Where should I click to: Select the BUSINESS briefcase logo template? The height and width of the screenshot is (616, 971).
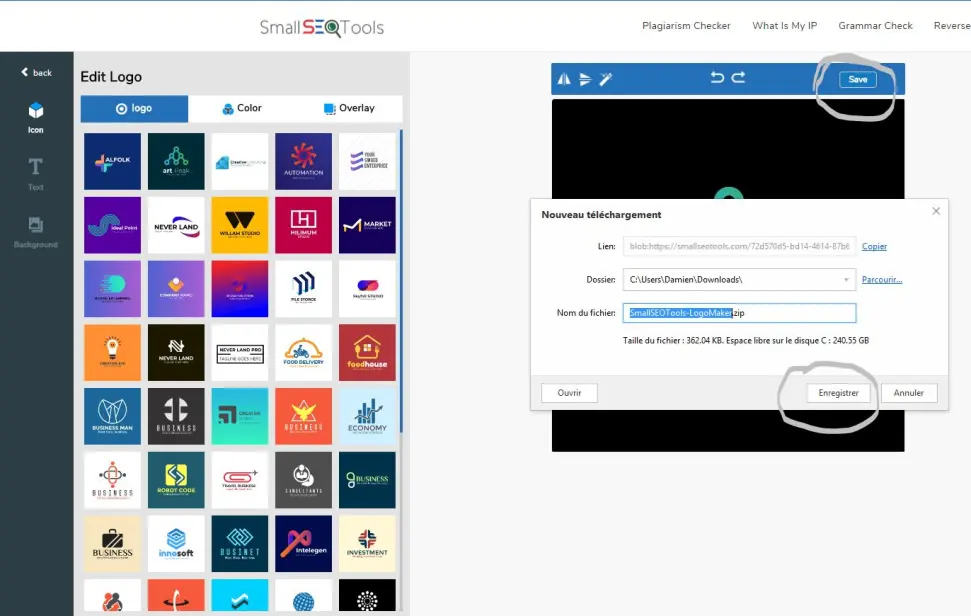coord(112,544)
